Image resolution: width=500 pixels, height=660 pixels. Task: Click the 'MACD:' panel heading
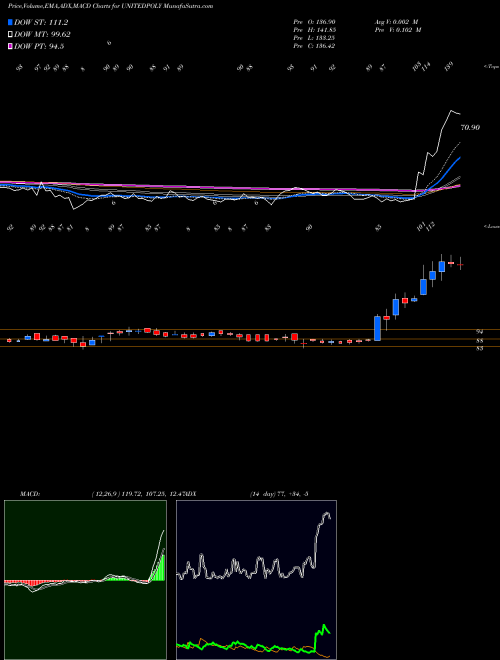coord(30,494)
